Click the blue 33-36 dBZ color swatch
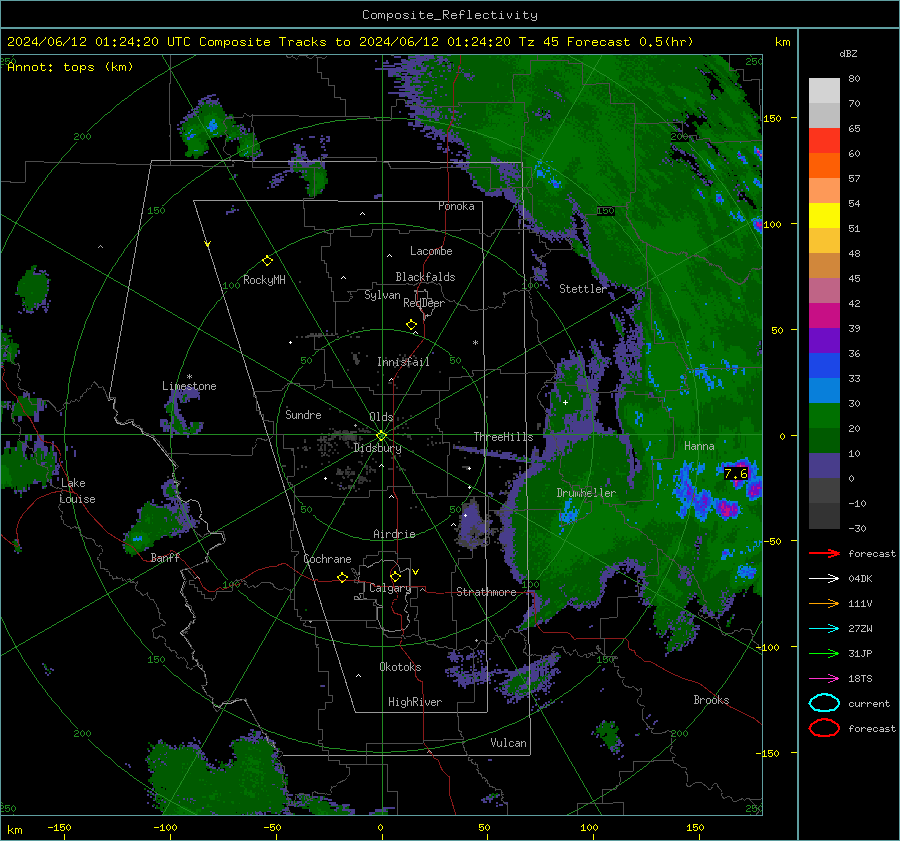900x841 pixels. pyautogui.click(x=824, y=366)
